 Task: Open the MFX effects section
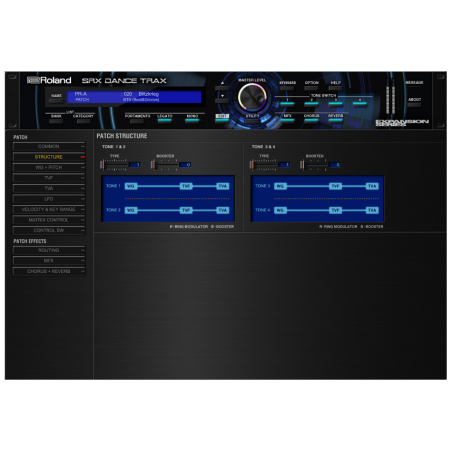point(49,261)
